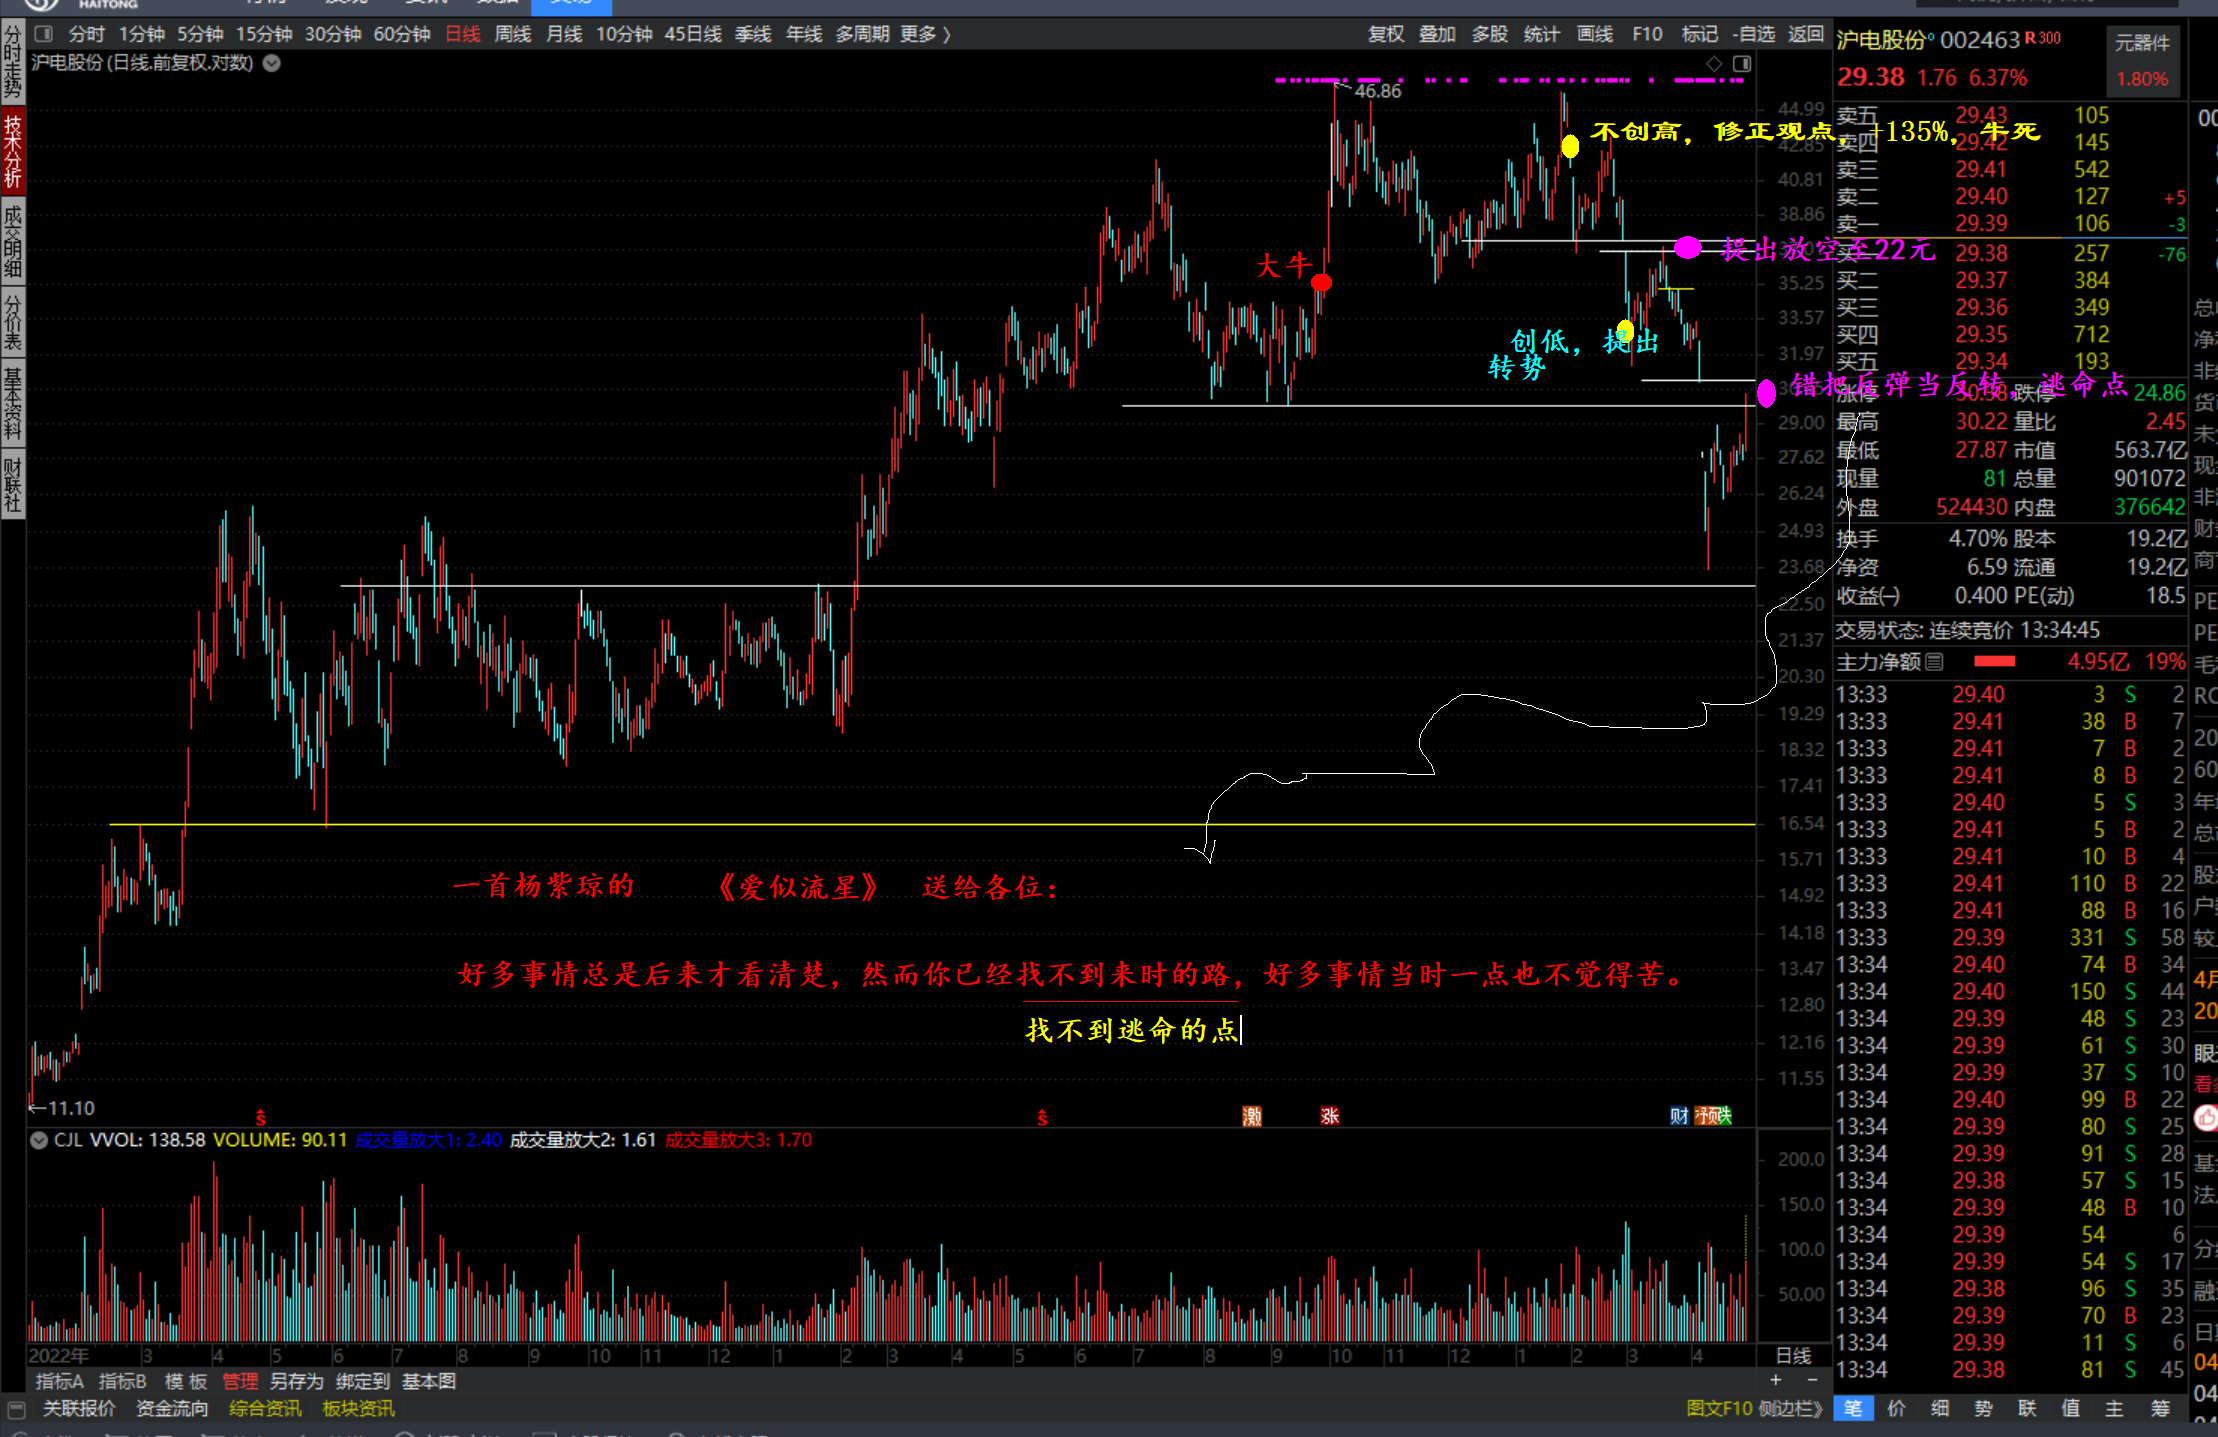Screen dimensions: 2218x1437
Task: Click the minus zoom-out icon under 日线
Action: coord(1812,1380)
